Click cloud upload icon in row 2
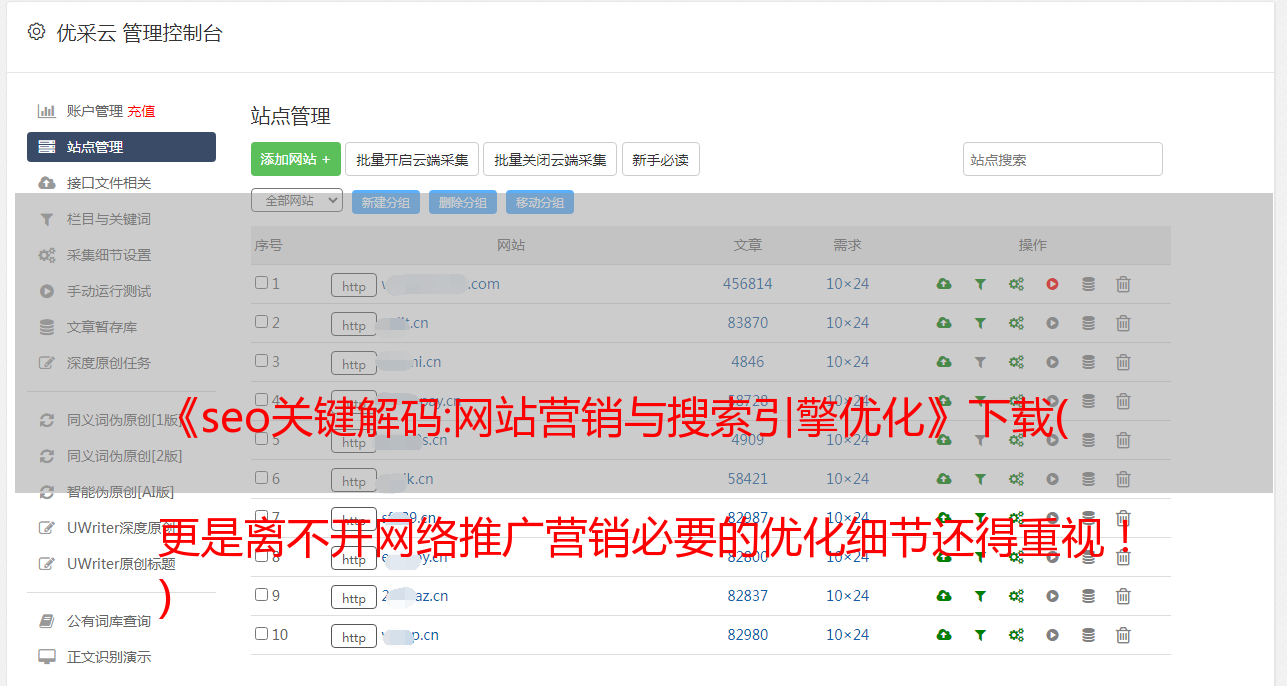This screenshot has height=686, width=1287. pyautogui.click(x=944, y=323)
